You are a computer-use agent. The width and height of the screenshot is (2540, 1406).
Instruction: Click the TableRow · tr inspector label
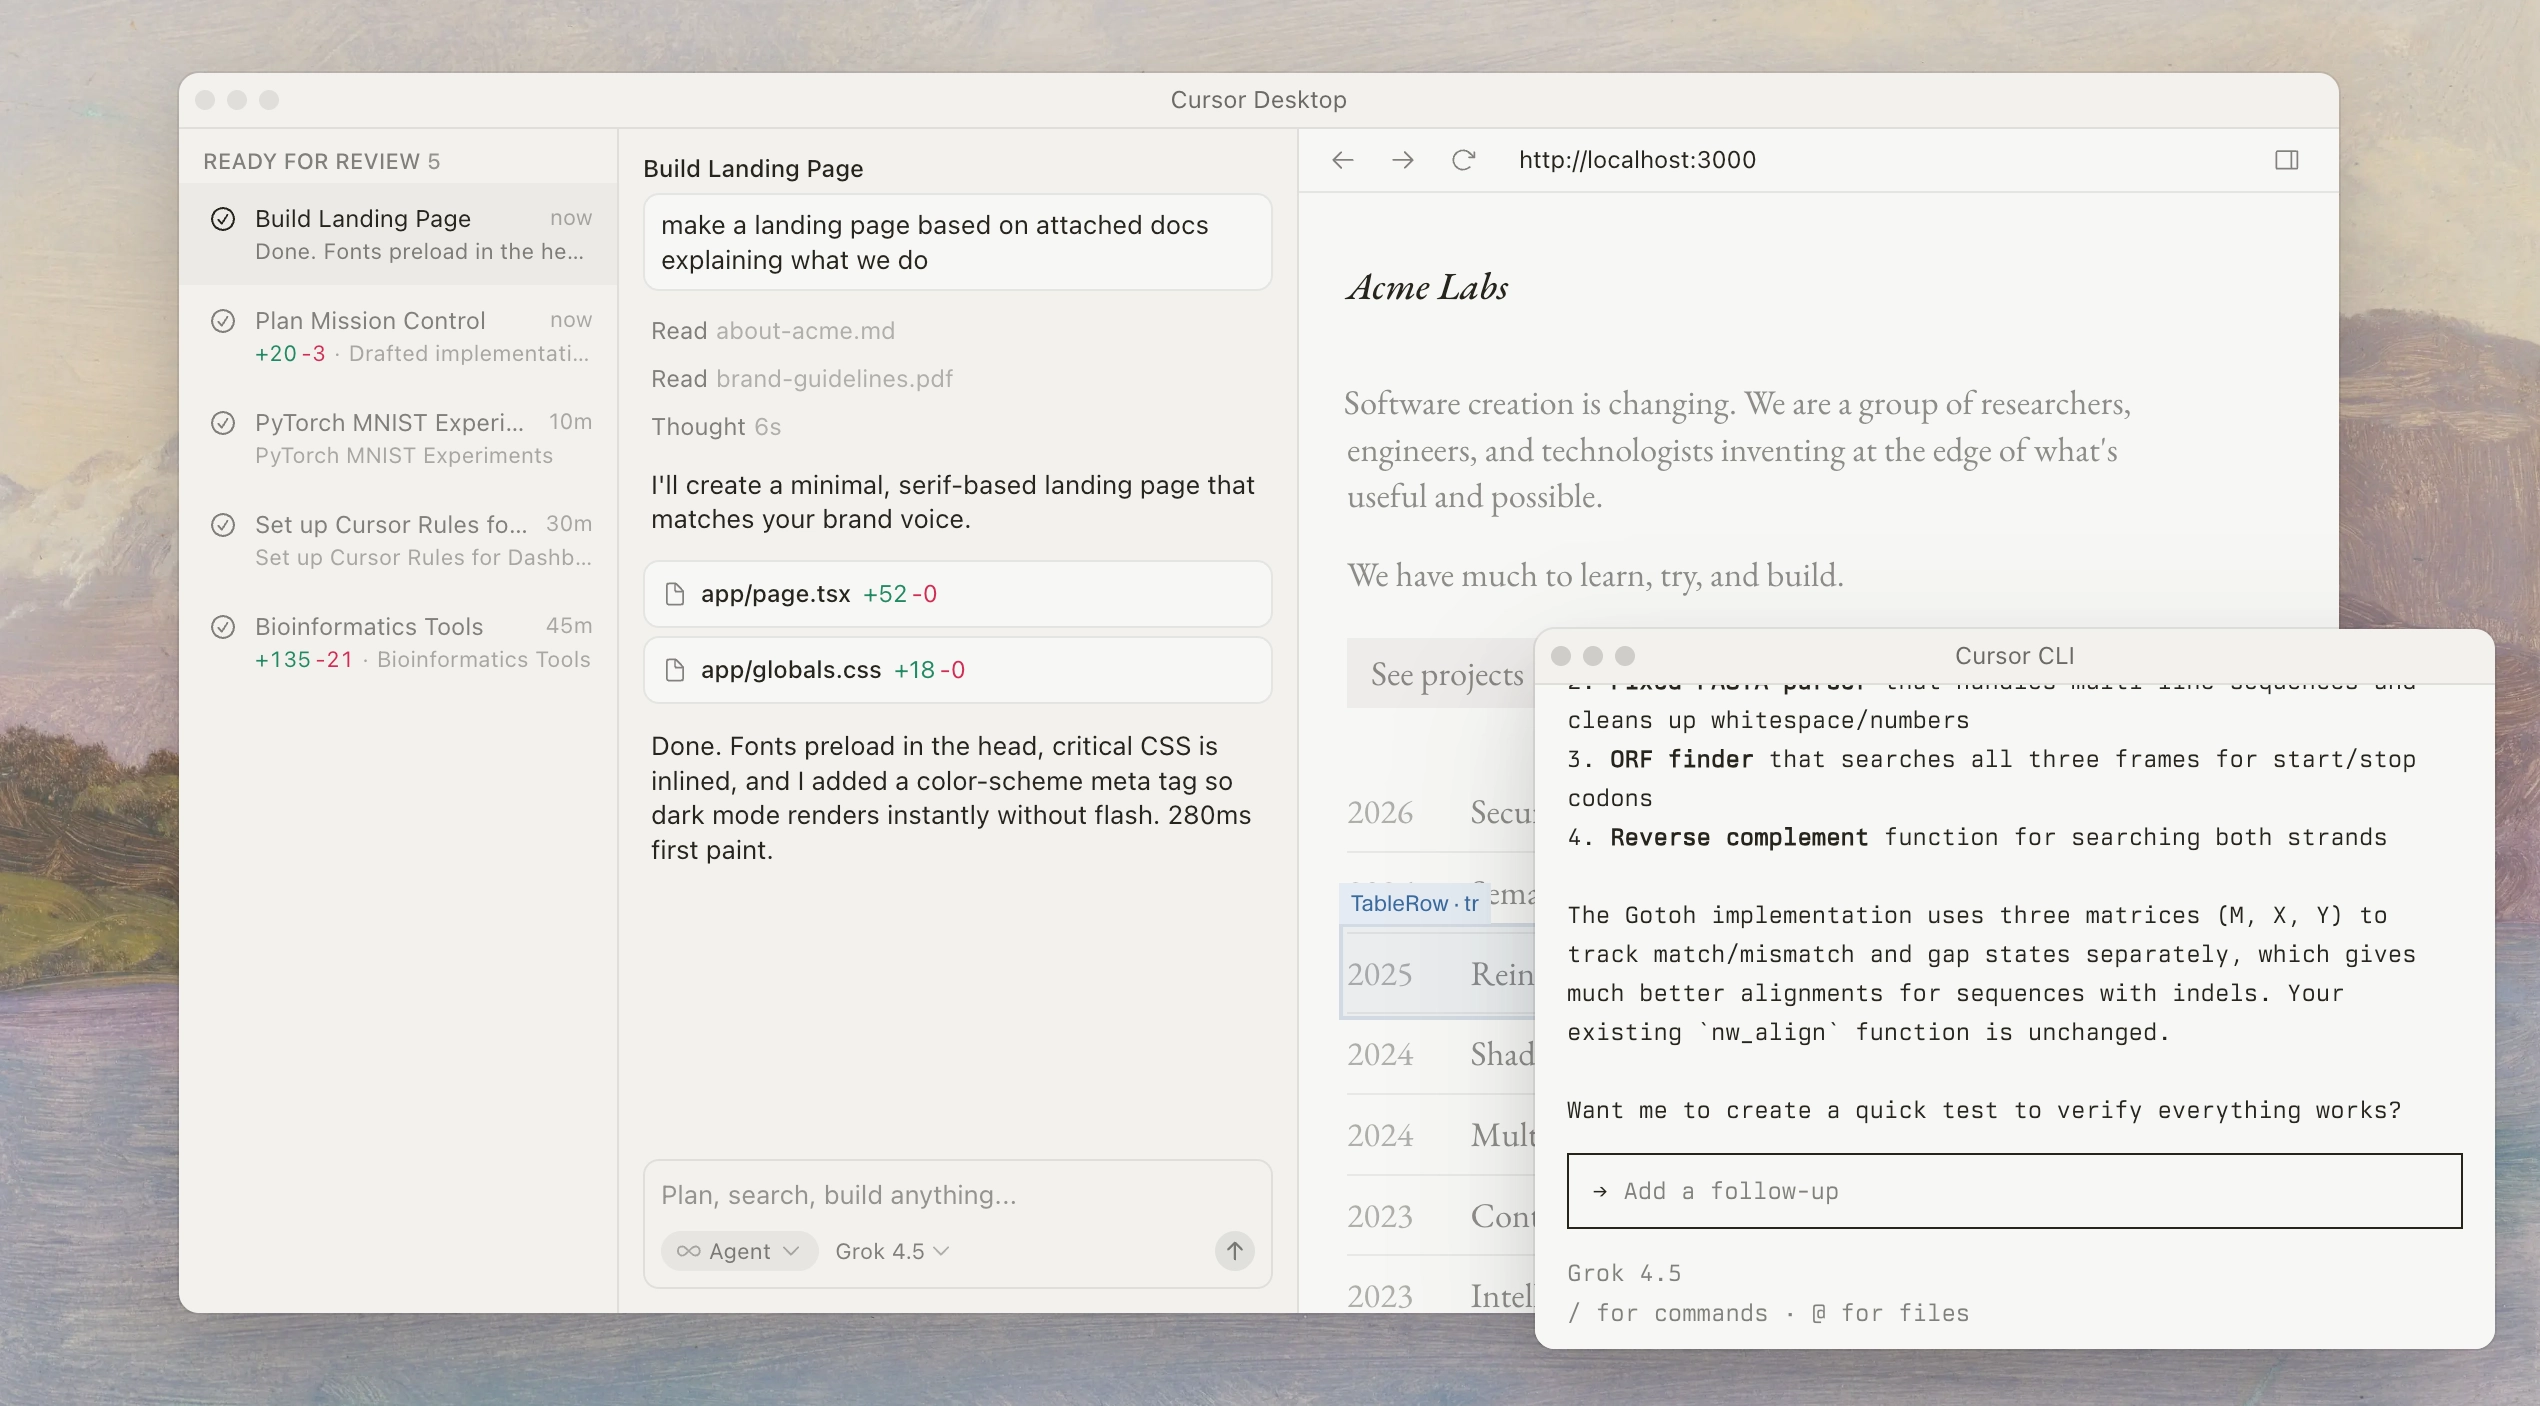(x=1414, y=904)
